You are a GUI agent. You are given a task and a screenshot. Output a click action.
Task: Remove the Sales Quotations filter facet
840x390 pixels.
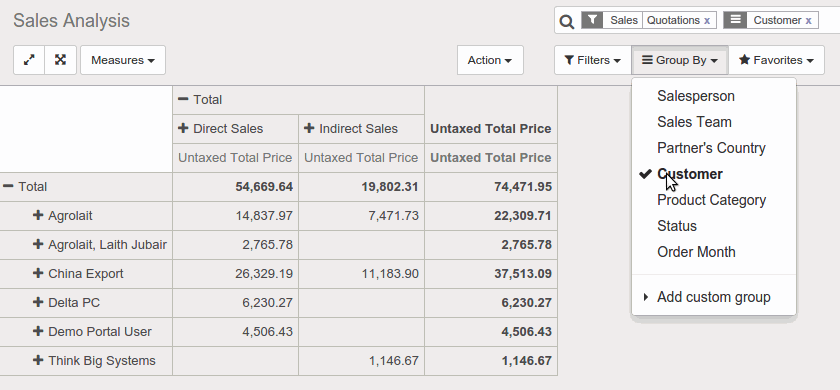707,20
